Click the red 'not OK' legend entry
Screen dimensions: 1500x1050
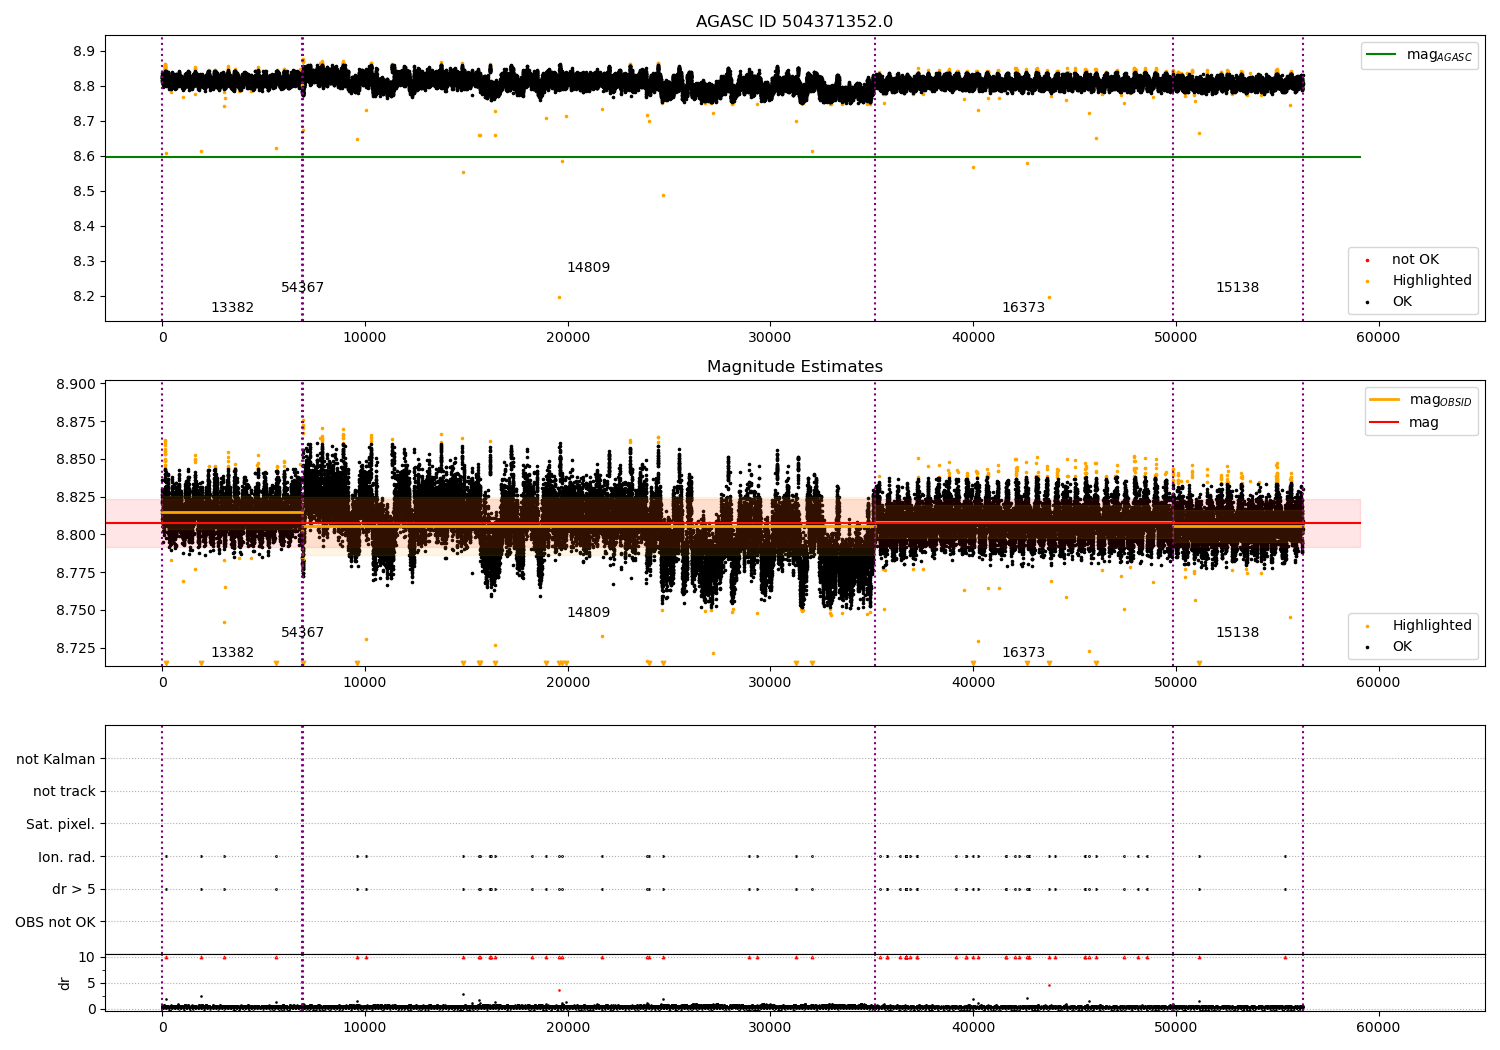pyautogui.click(x=1415, y=260)
